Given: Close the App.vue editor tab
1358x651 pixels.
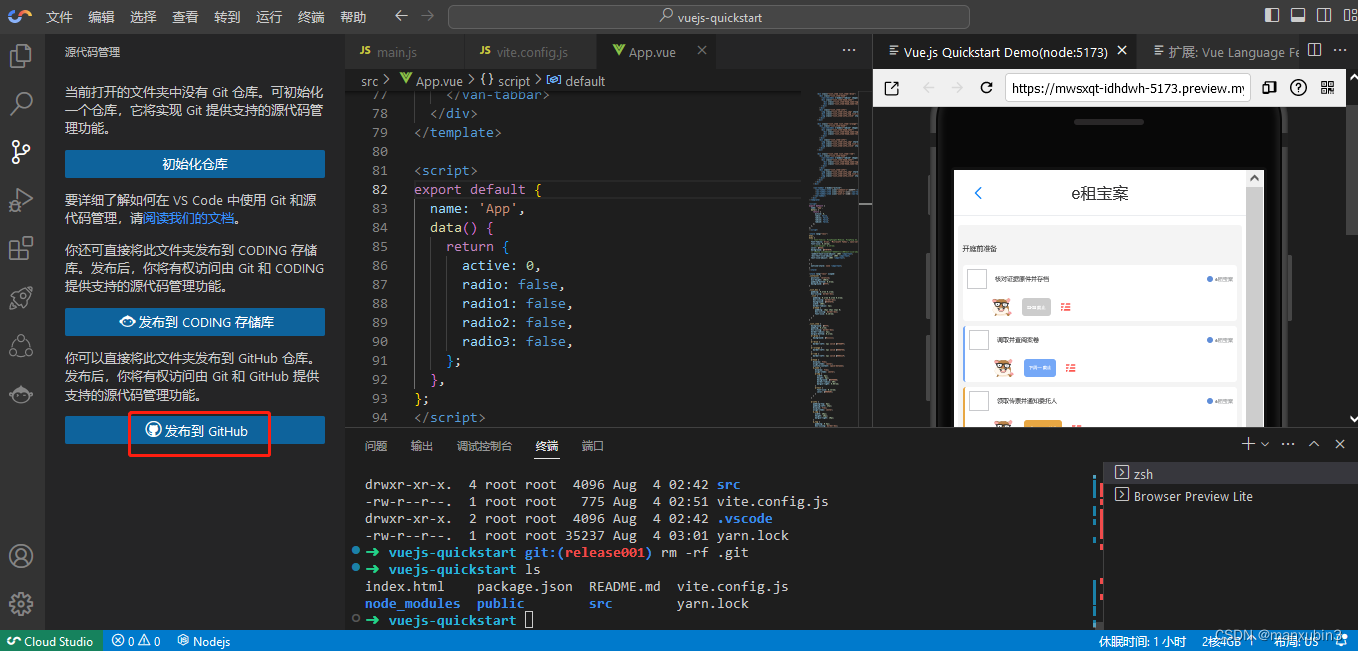Looking at the screenshot, I should click(x=702, y=51).
